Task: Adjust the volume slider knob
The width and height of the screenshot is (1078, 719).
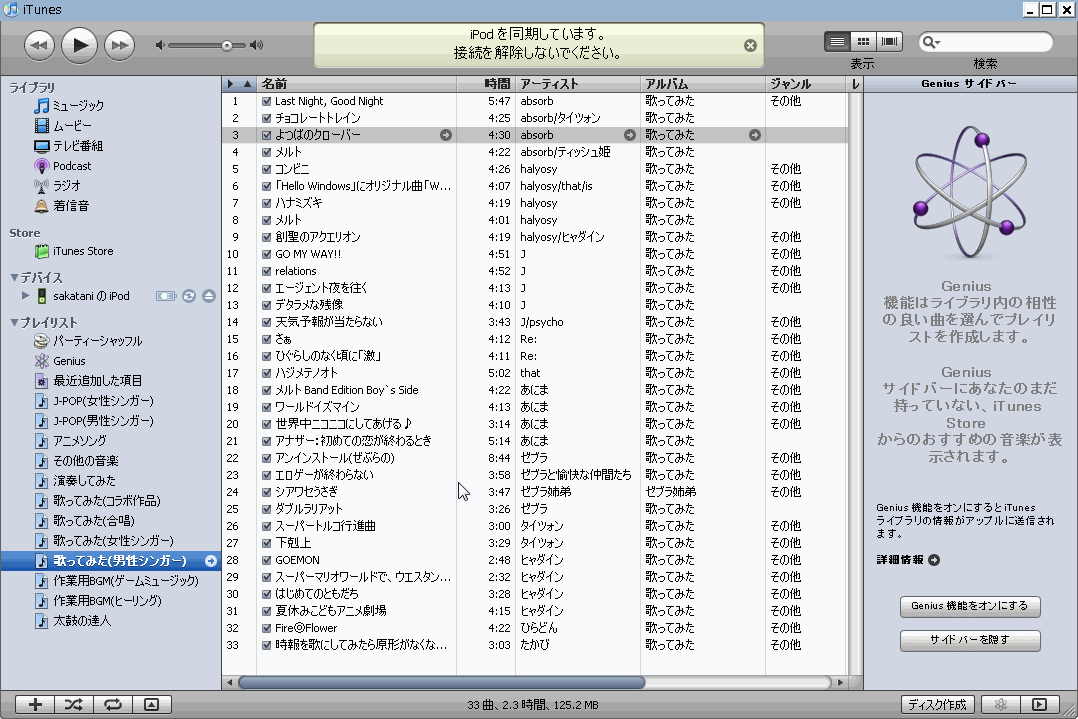Action: [226, 45]
